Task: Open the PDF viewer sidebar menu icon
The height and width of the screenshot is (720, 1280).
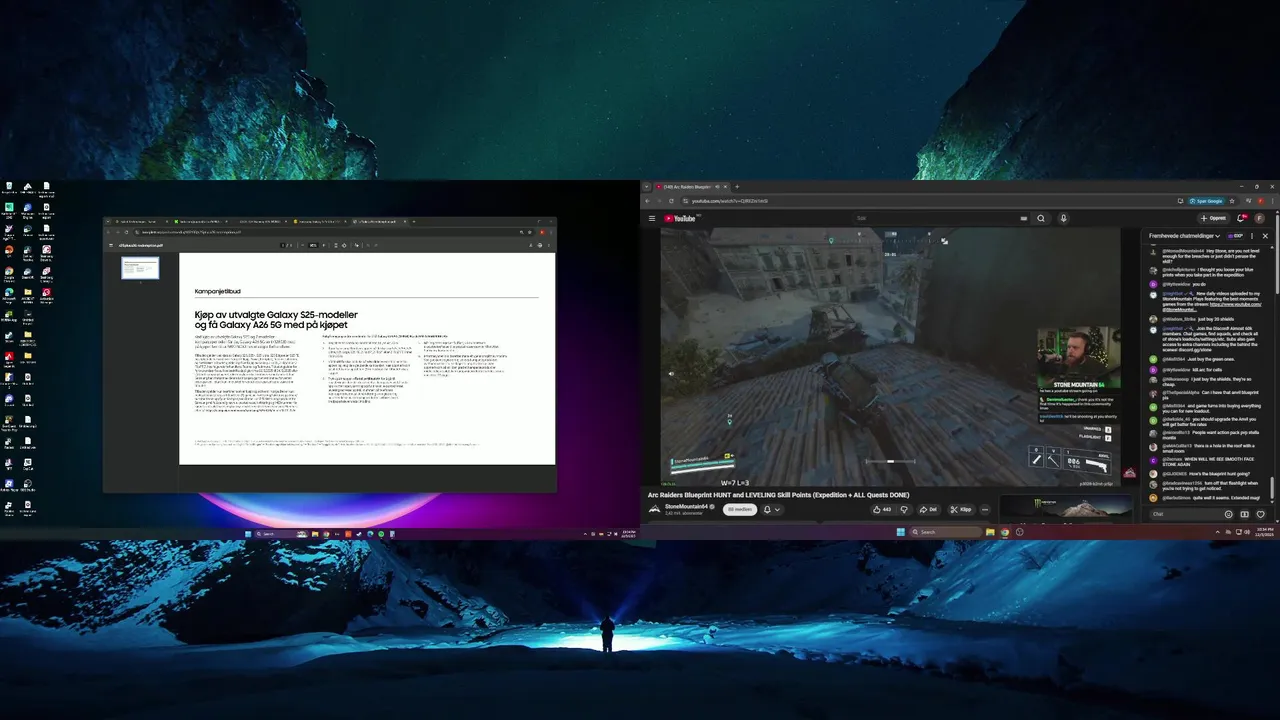Action: (x=111, y=245)
